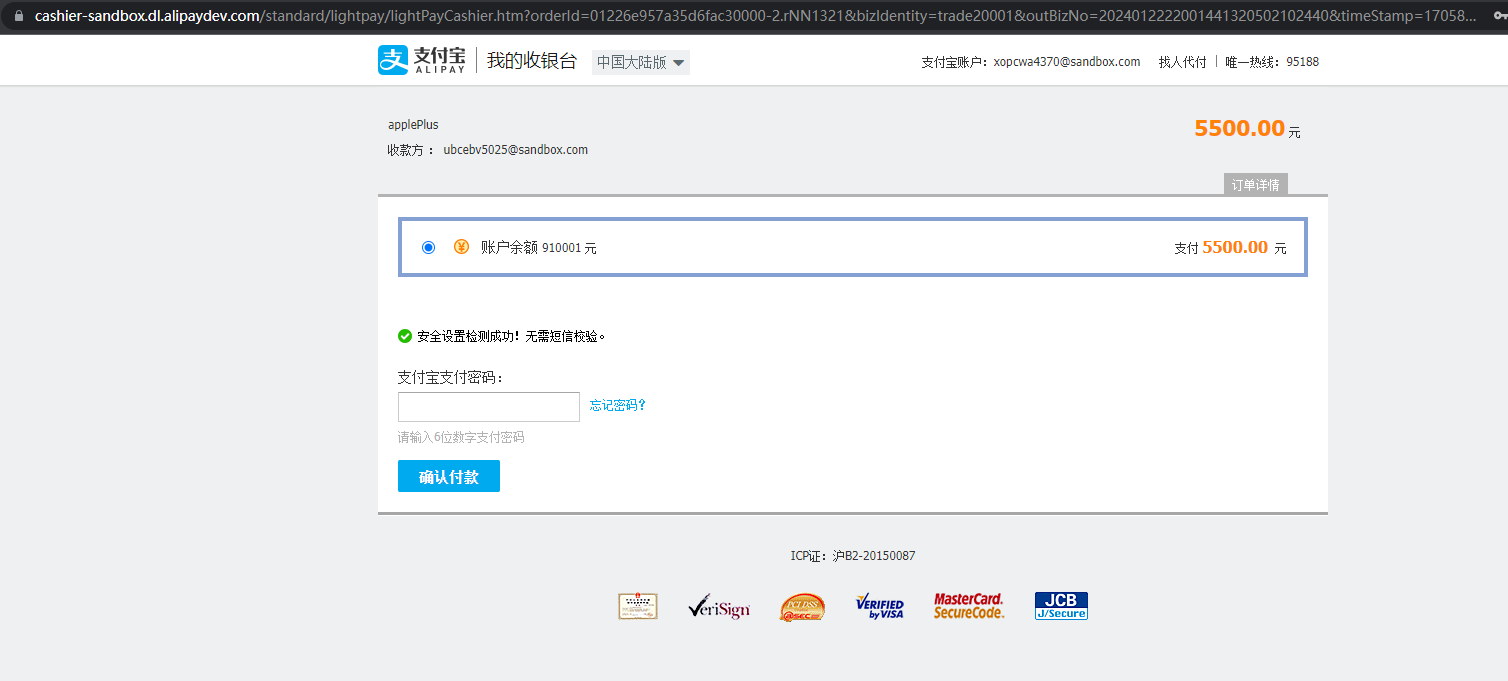Click the green security check icon
The height and width of the screenshot is (681, 1508).
tap(405, 336)
